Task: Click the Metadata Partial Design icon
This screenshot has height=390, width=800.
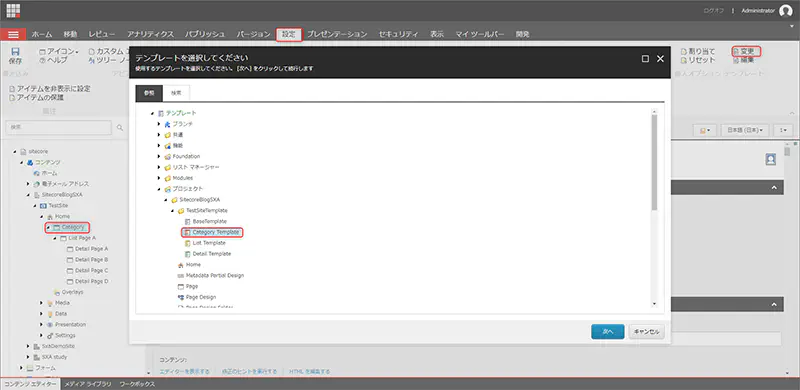Action: (x=181, y=276)
